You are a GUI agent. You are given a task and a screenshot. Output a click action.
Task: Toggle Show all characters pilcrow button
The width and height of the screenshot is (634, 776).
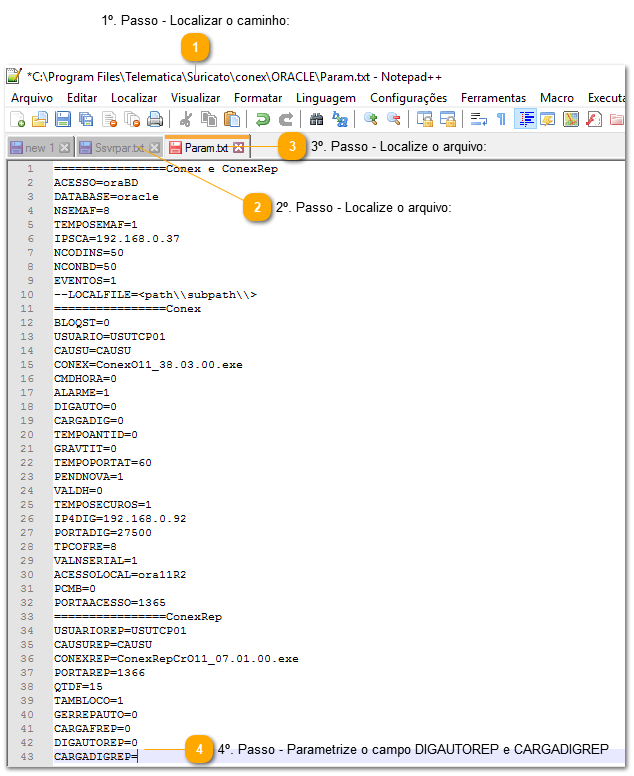501,119
